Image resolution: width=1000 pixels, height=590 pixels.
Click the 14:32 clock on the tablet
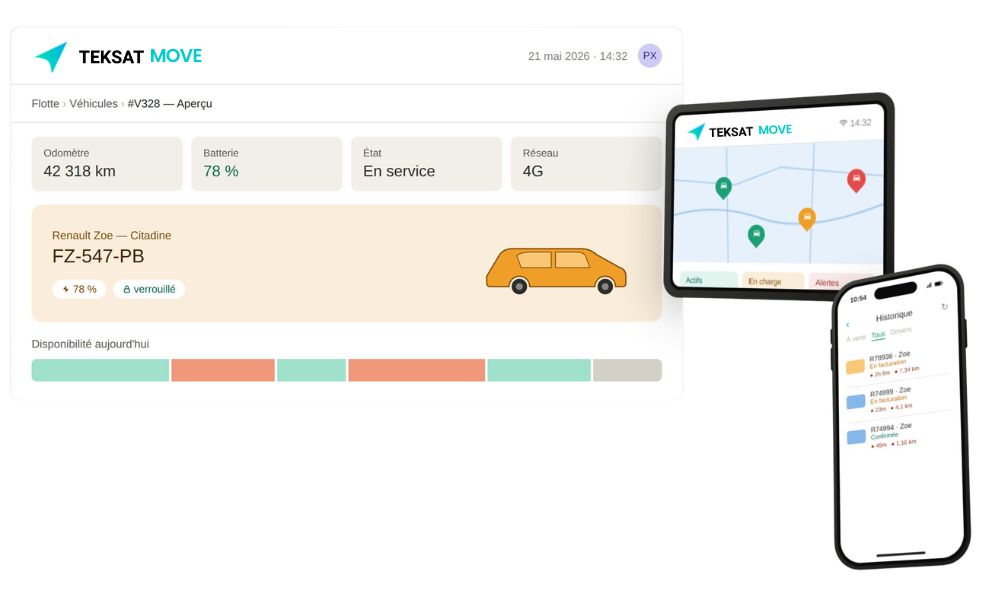[x=860, y=122]
